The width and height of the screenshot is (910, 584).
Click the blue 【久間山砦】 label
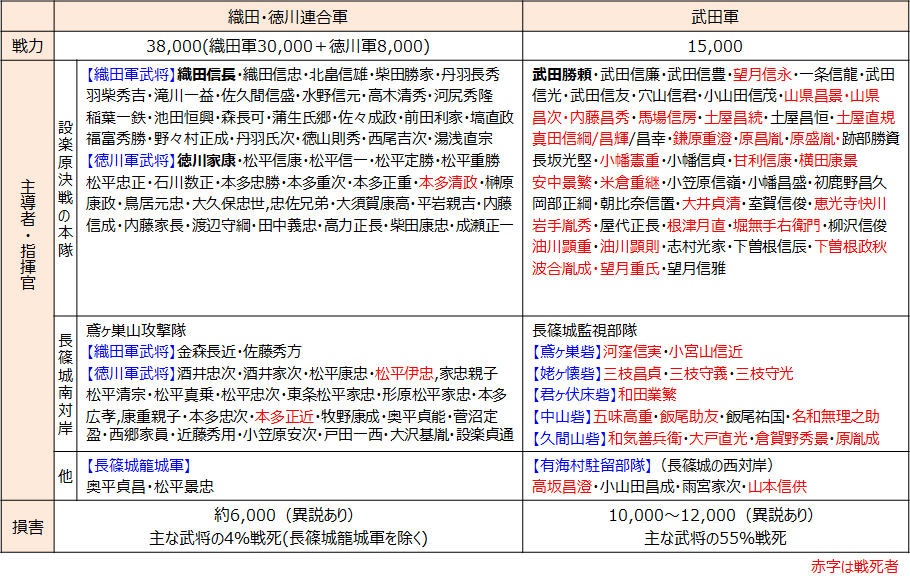coord(567,437)
